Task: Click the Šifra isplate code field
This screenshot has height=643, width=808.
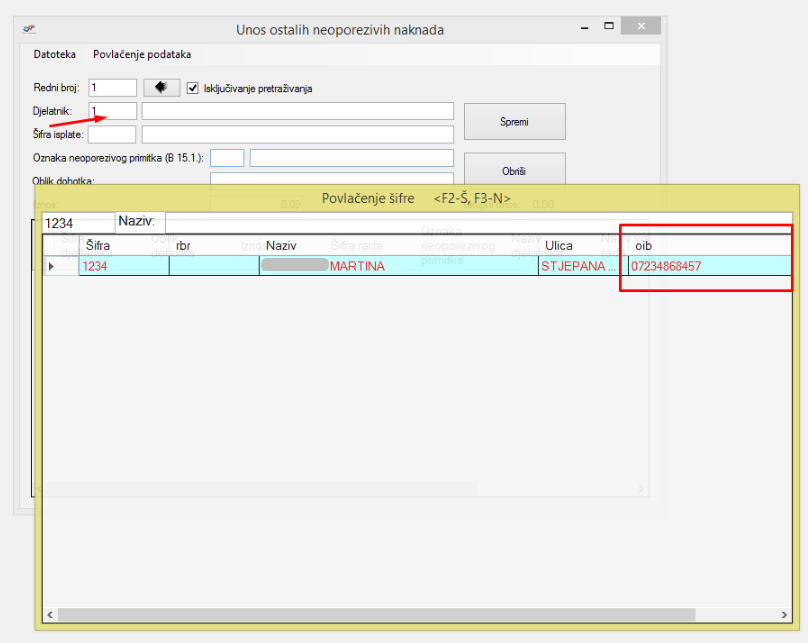Action: coord(112,134)
